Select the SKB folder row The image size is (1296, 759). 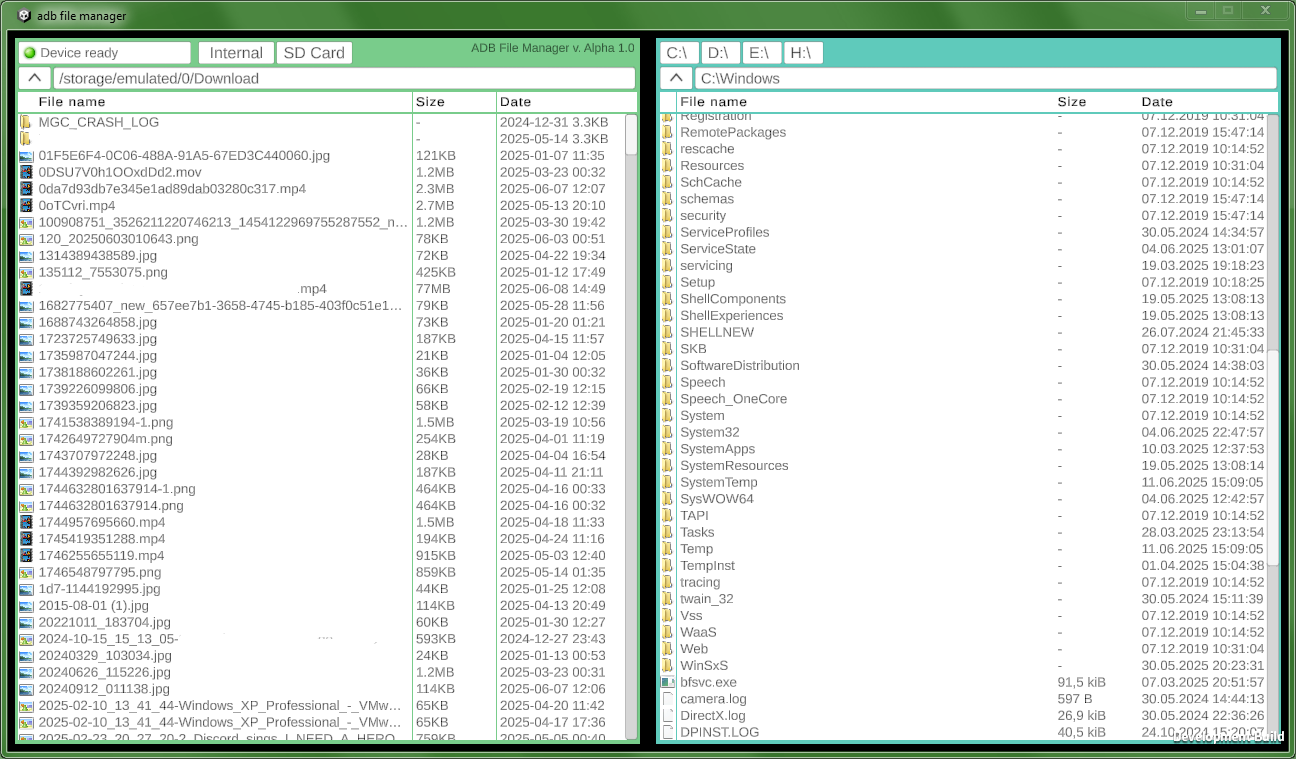pyautogui.click(x=964, y=349)
